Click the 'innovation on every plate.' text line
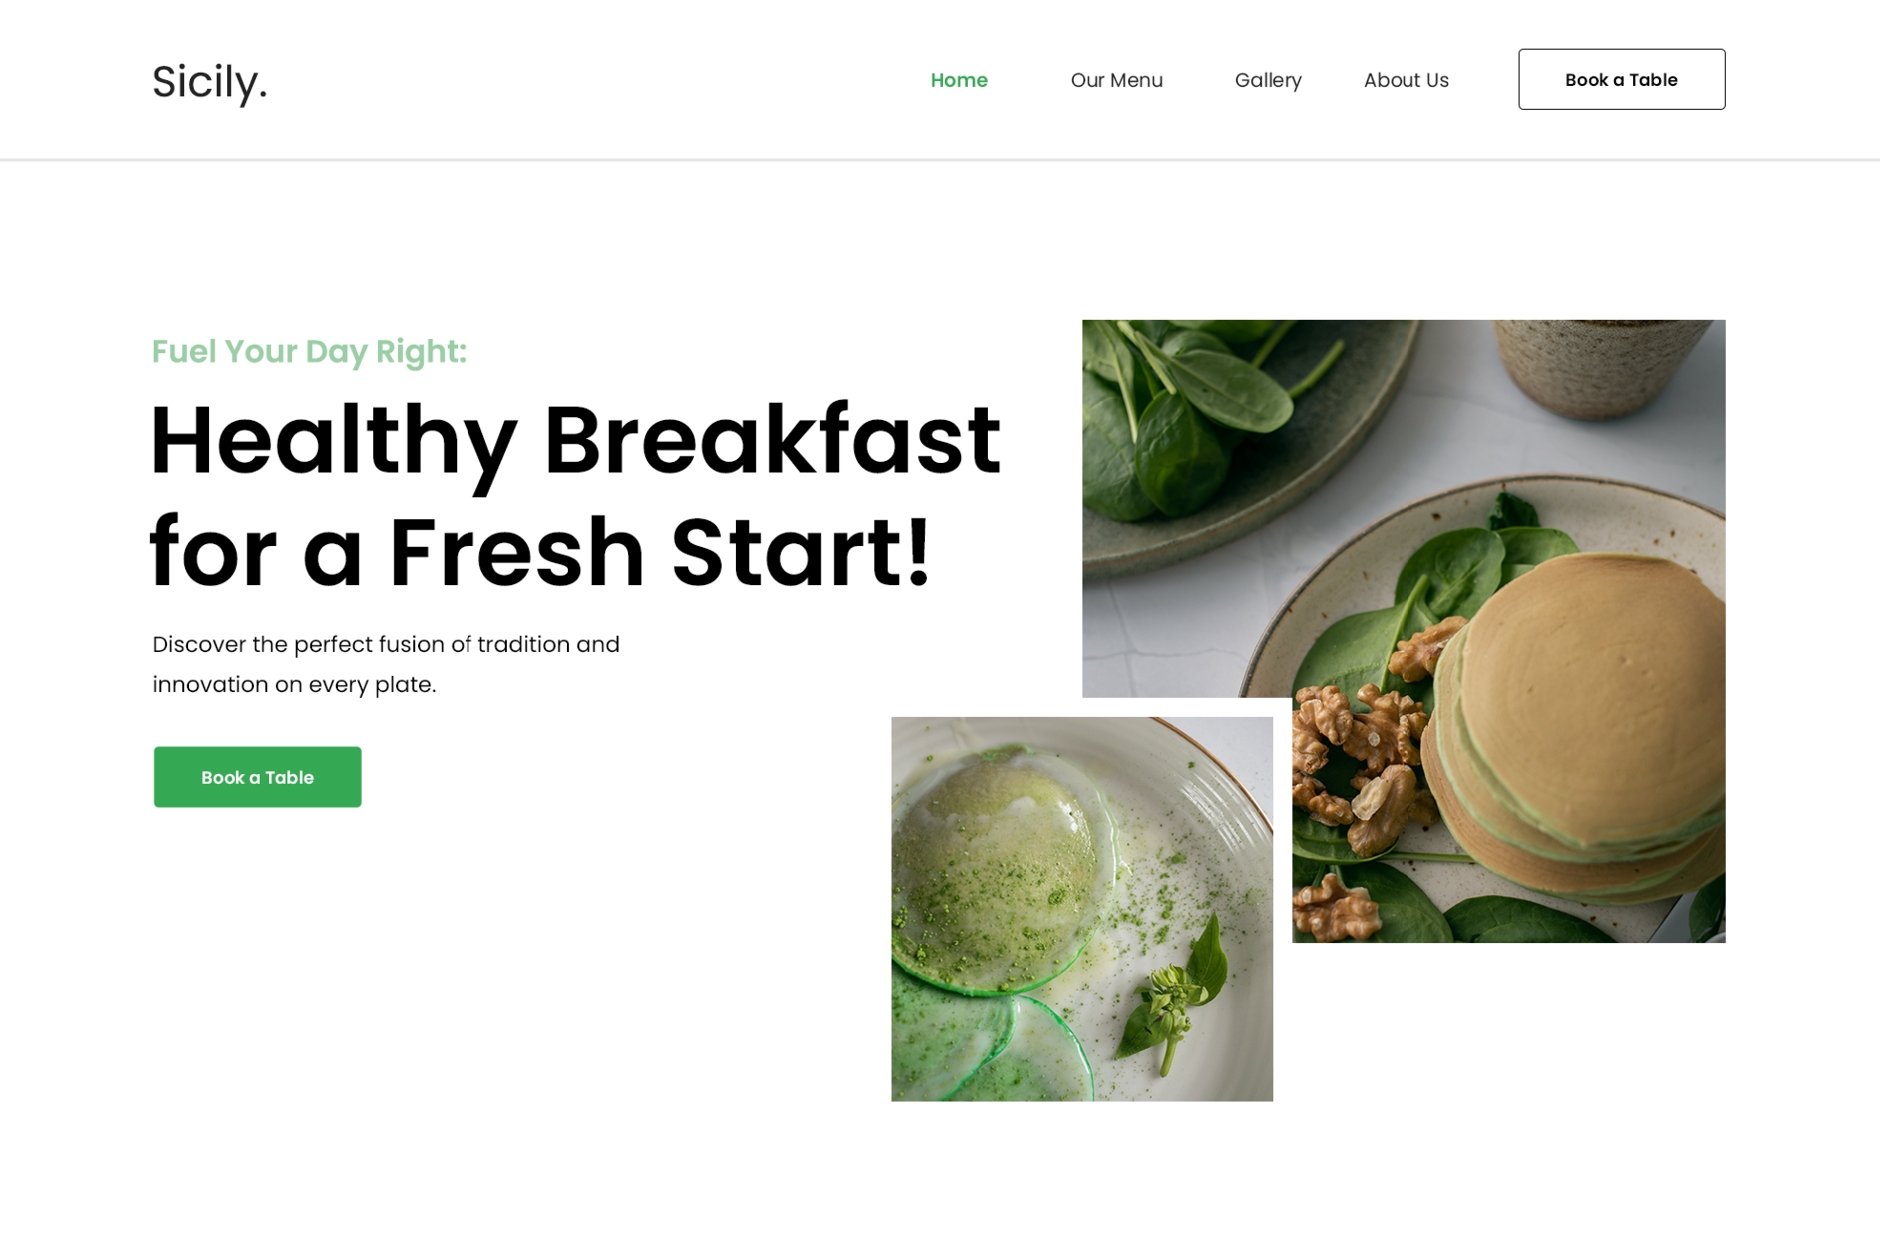1880x1260 pixels. [x=294, y=685]
